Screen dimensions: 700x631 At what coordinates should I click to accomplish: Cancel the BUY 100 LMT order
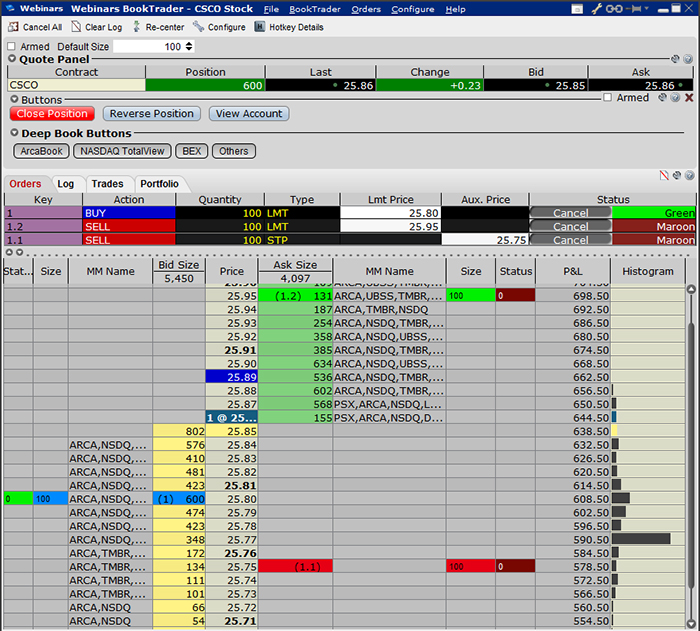click(x=570, y=213)
